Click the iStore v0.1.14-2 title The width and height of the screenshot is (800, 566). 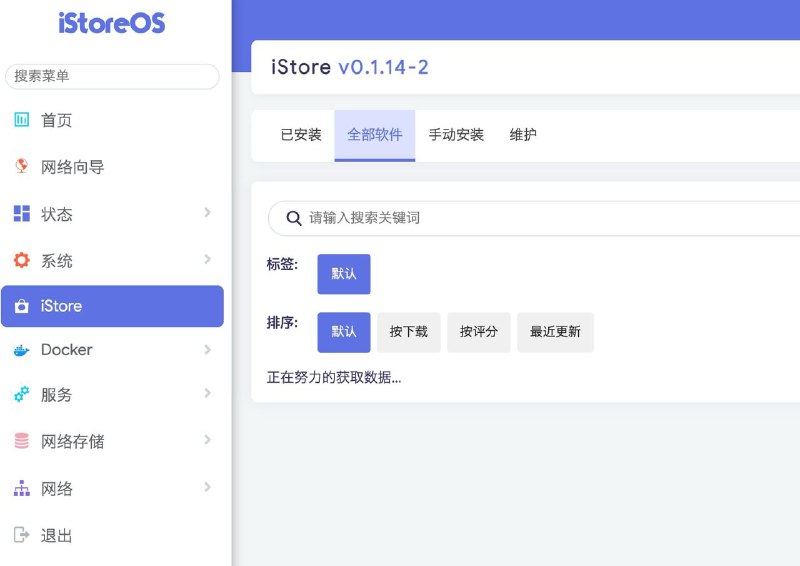pos(349,67)
